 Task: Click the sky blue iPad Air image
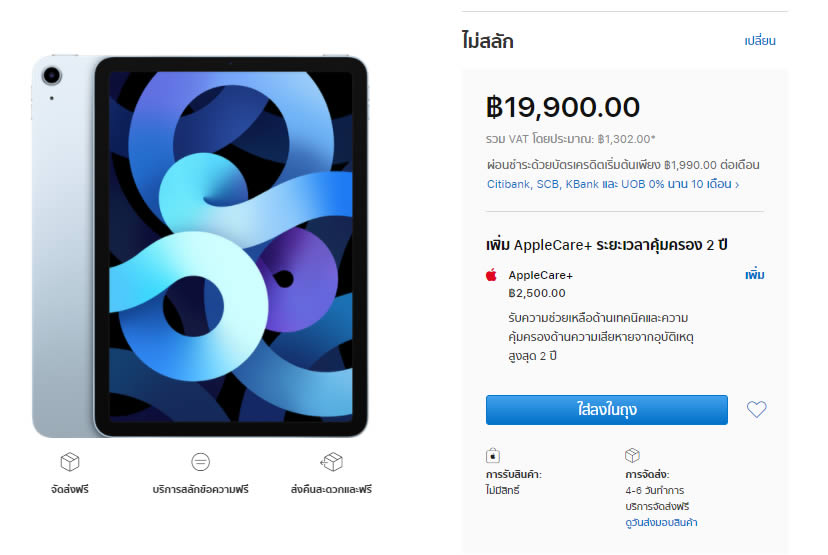click(200, 248)
